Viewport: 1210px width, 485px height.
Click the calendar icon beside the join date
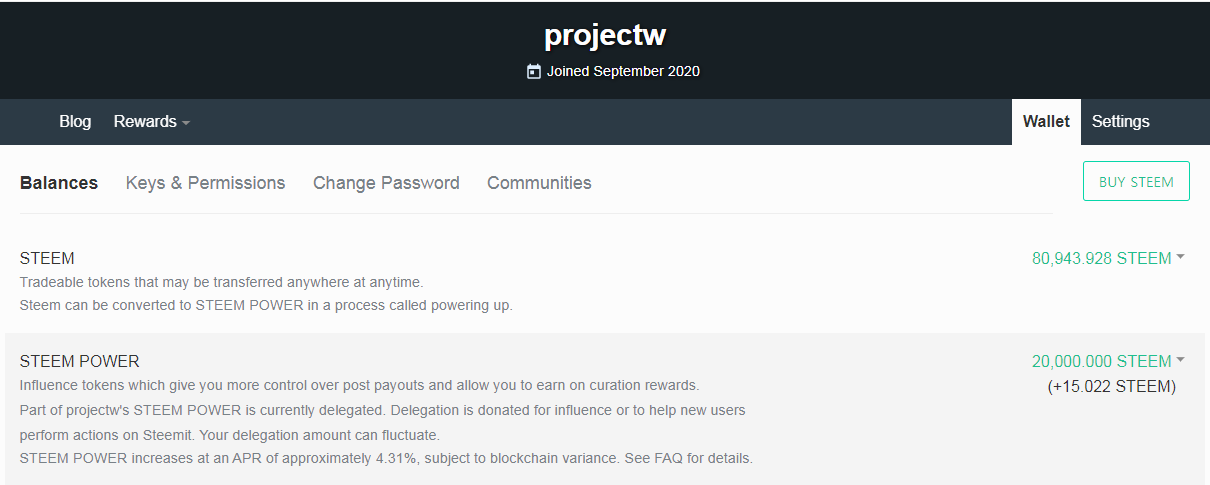pyautogui.click(x=534, y=72)
